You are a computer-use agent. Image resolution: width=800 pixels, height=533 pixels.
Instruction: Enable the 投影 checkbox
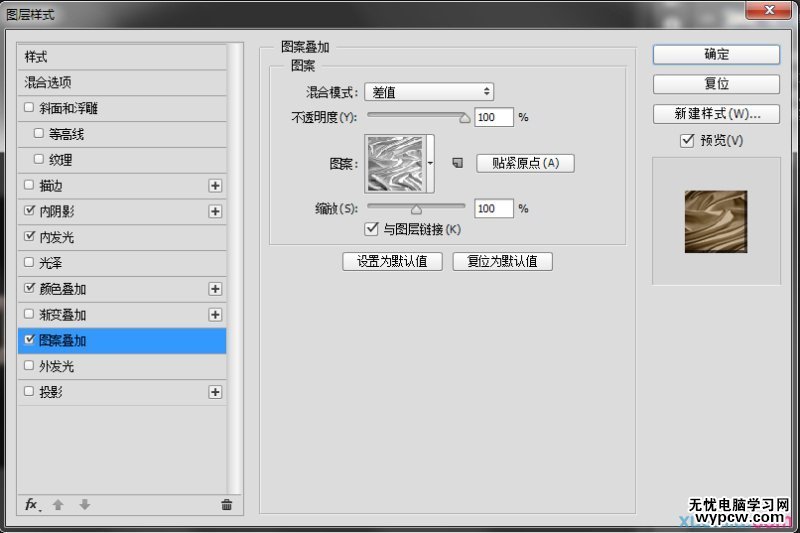pos(29,391)
